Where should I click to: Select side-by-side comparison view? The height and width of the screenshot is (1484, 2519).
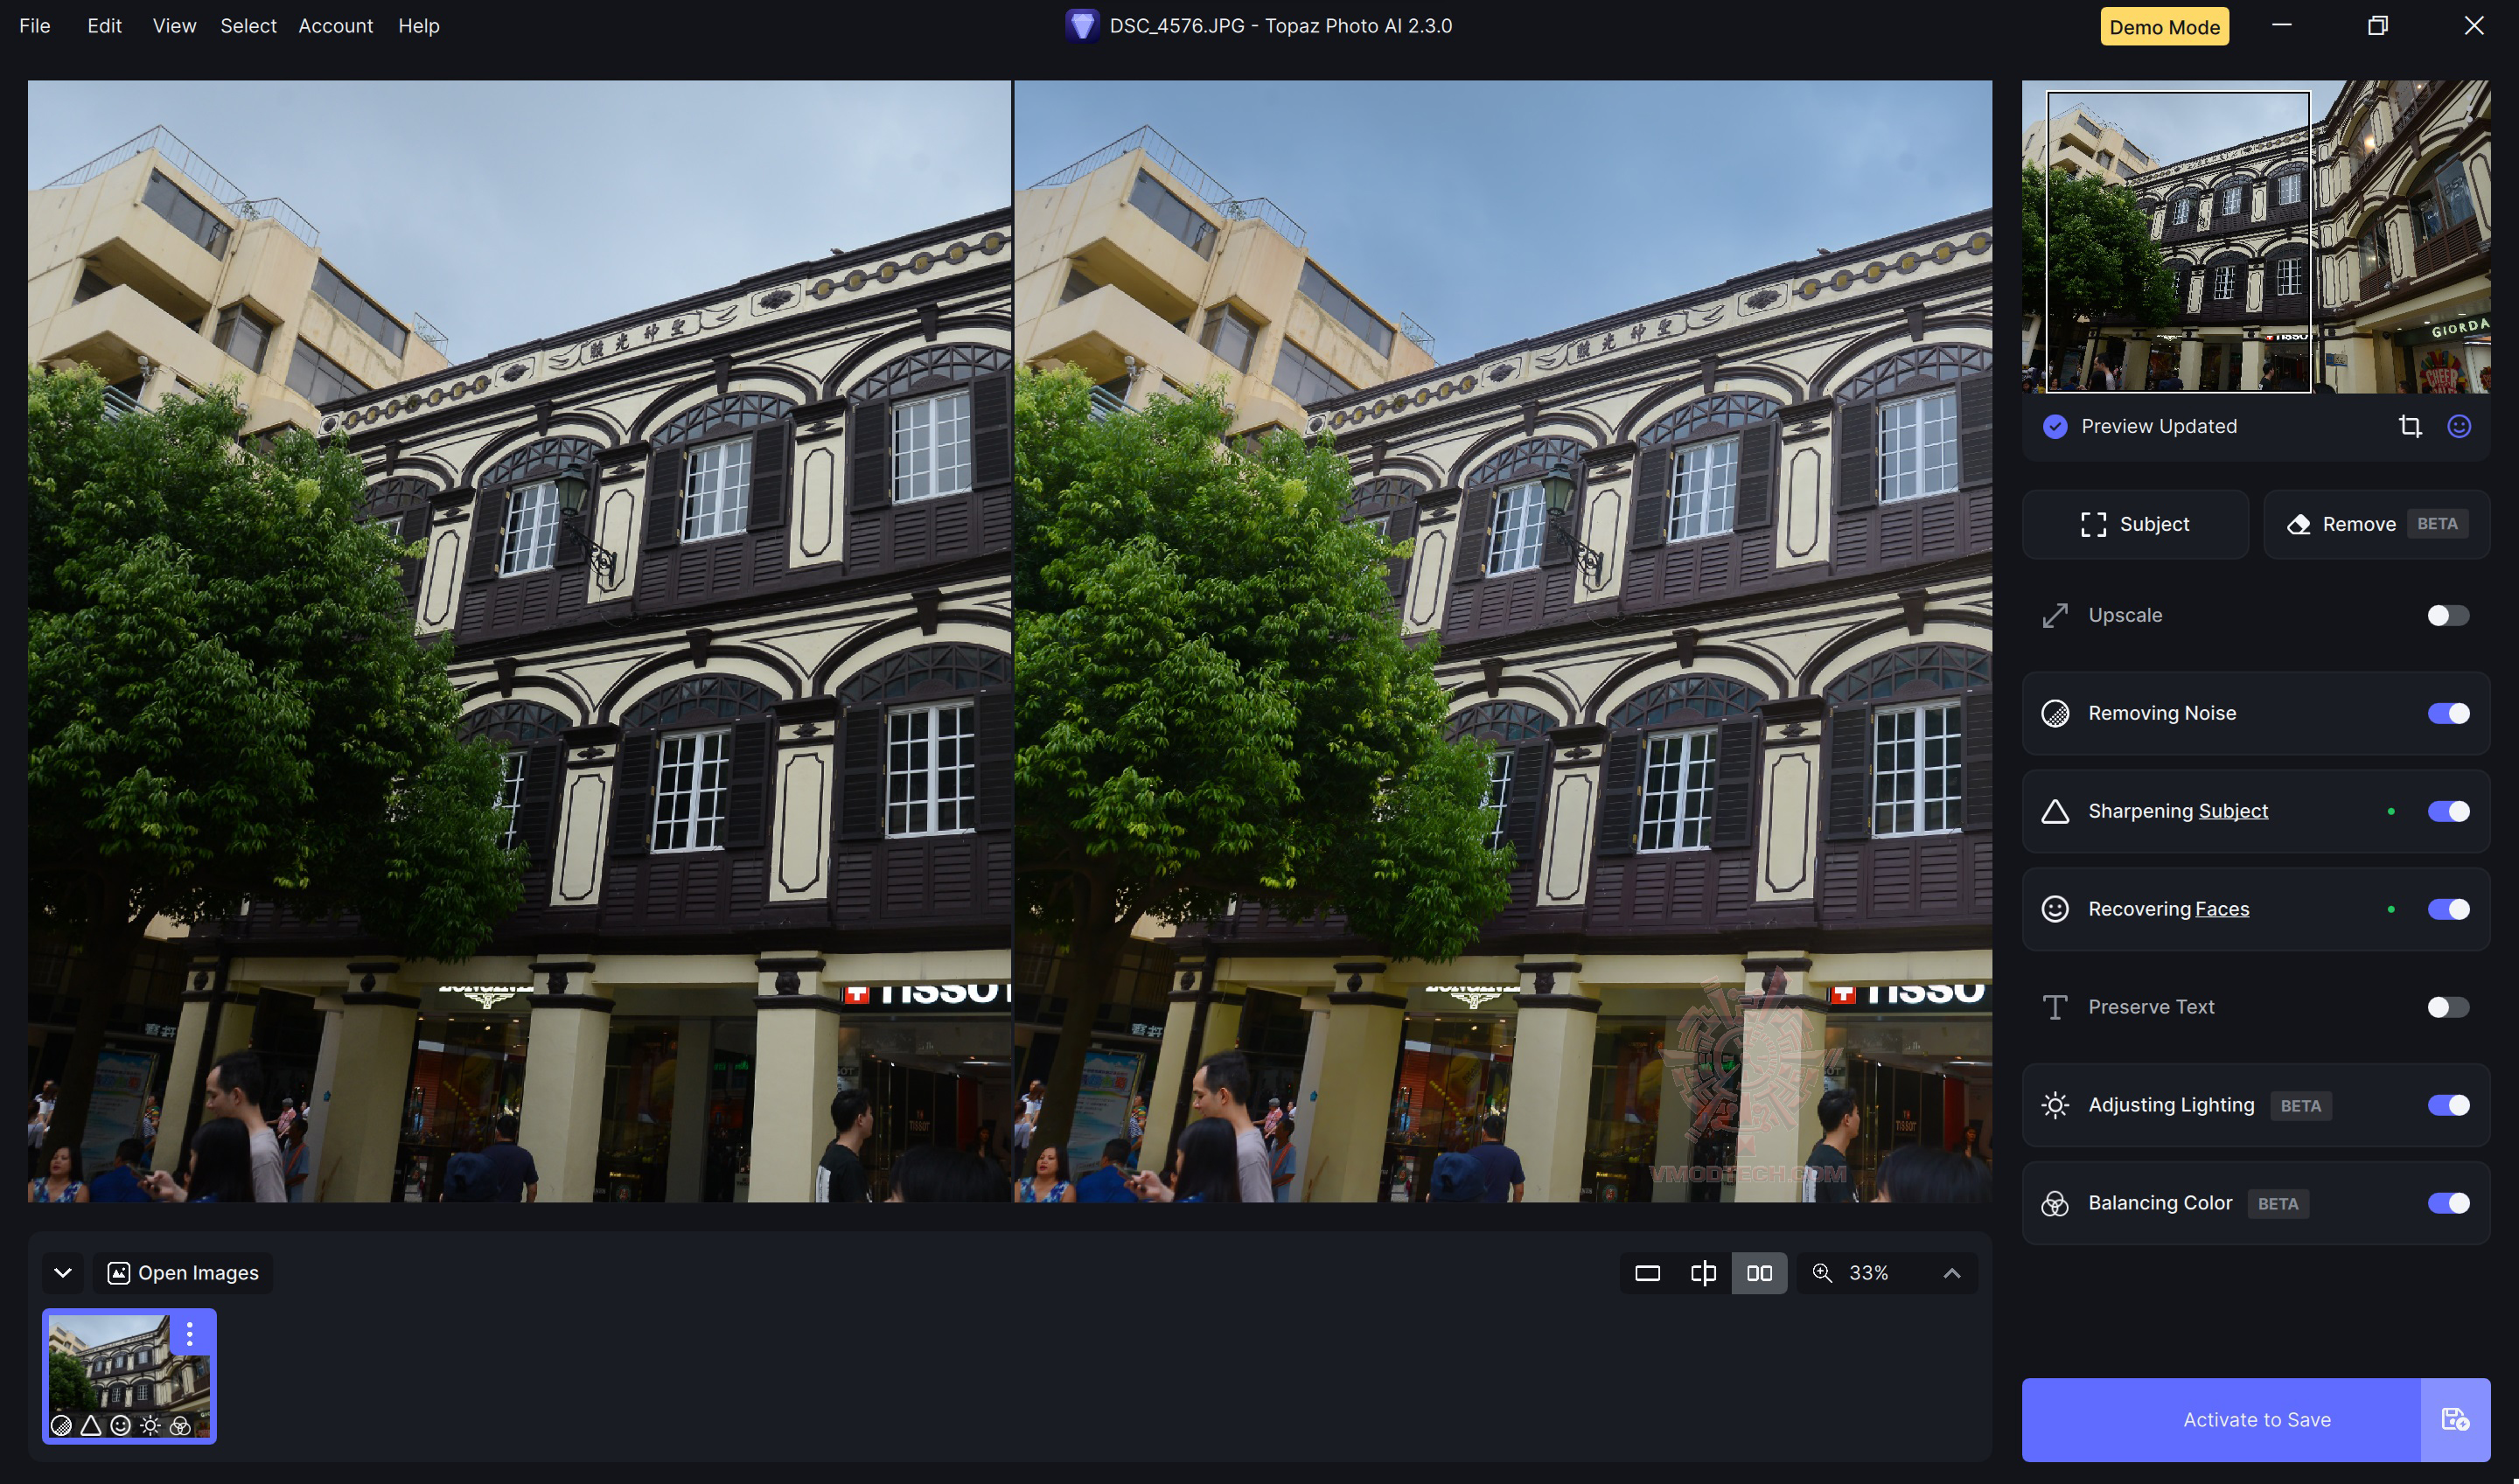(x=1759, y=1273)
